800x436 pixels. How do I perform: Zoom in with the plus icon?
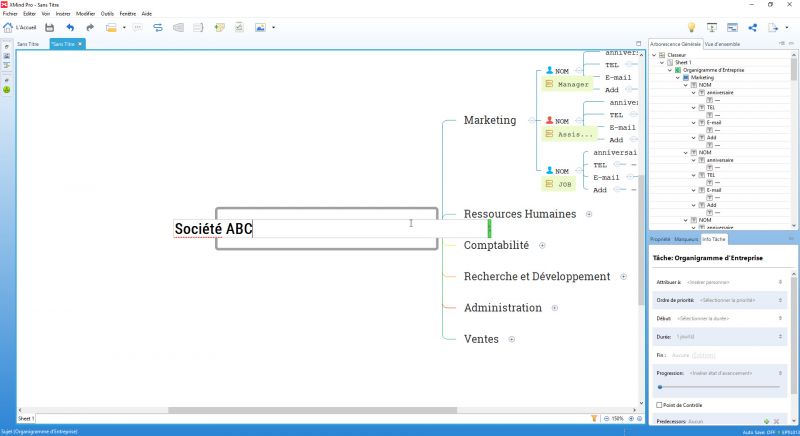631,418
